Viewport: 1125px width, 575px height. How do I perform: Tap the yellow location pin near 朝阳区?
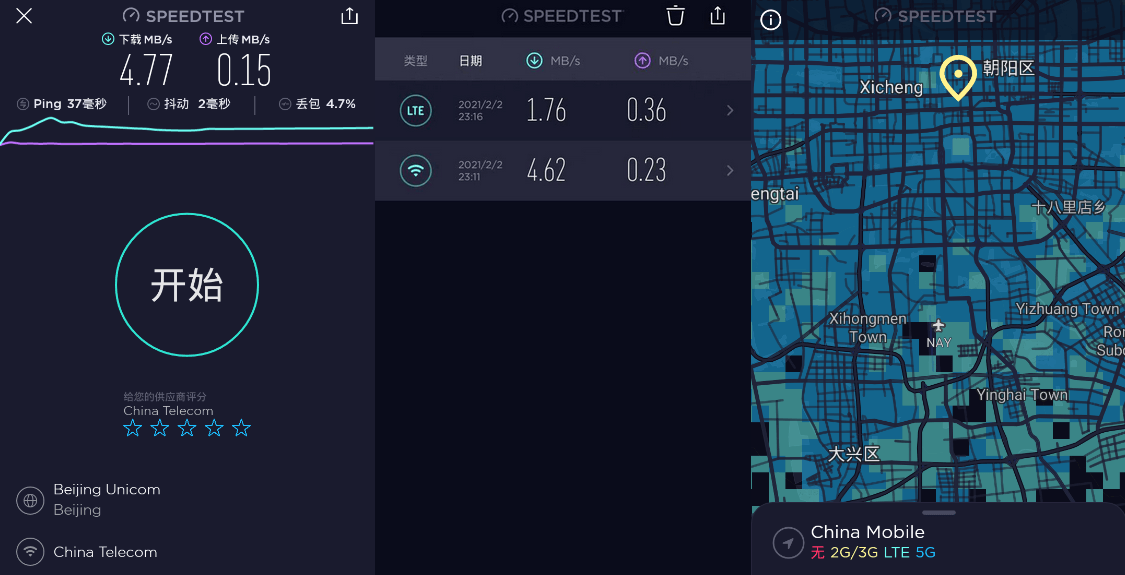tap(959, 78)
